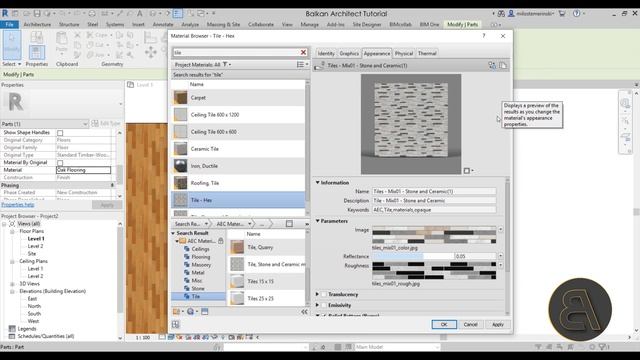640x360 pixels.
Task: Click the Duplicate asset icon
Action: pos(503,65)
